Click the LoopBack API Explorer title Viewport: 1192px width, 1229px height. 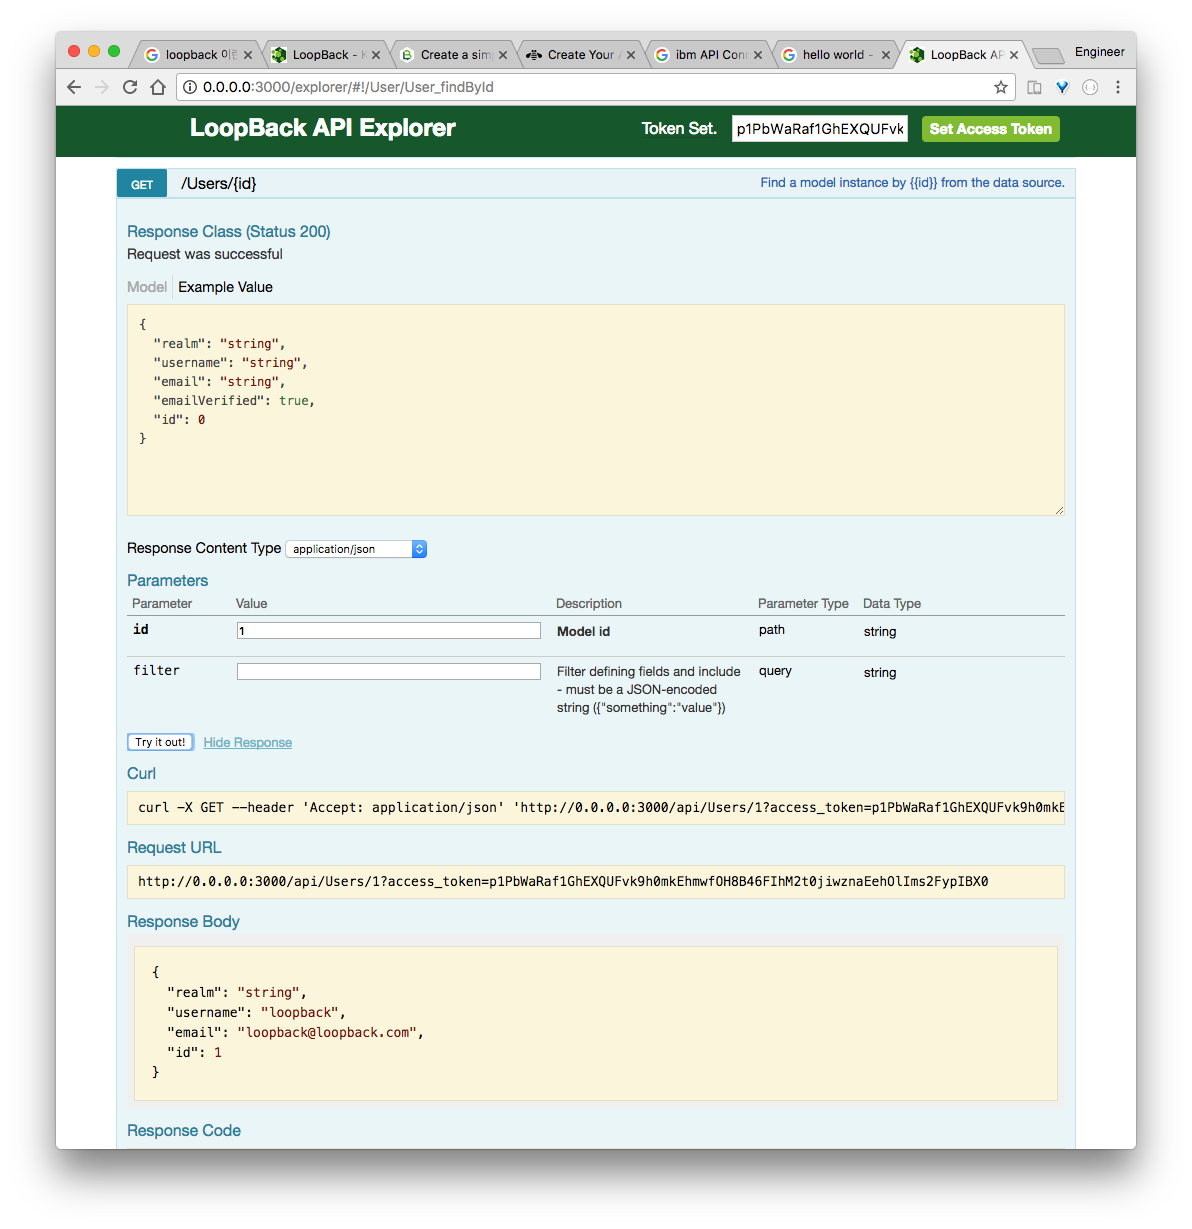323,128
